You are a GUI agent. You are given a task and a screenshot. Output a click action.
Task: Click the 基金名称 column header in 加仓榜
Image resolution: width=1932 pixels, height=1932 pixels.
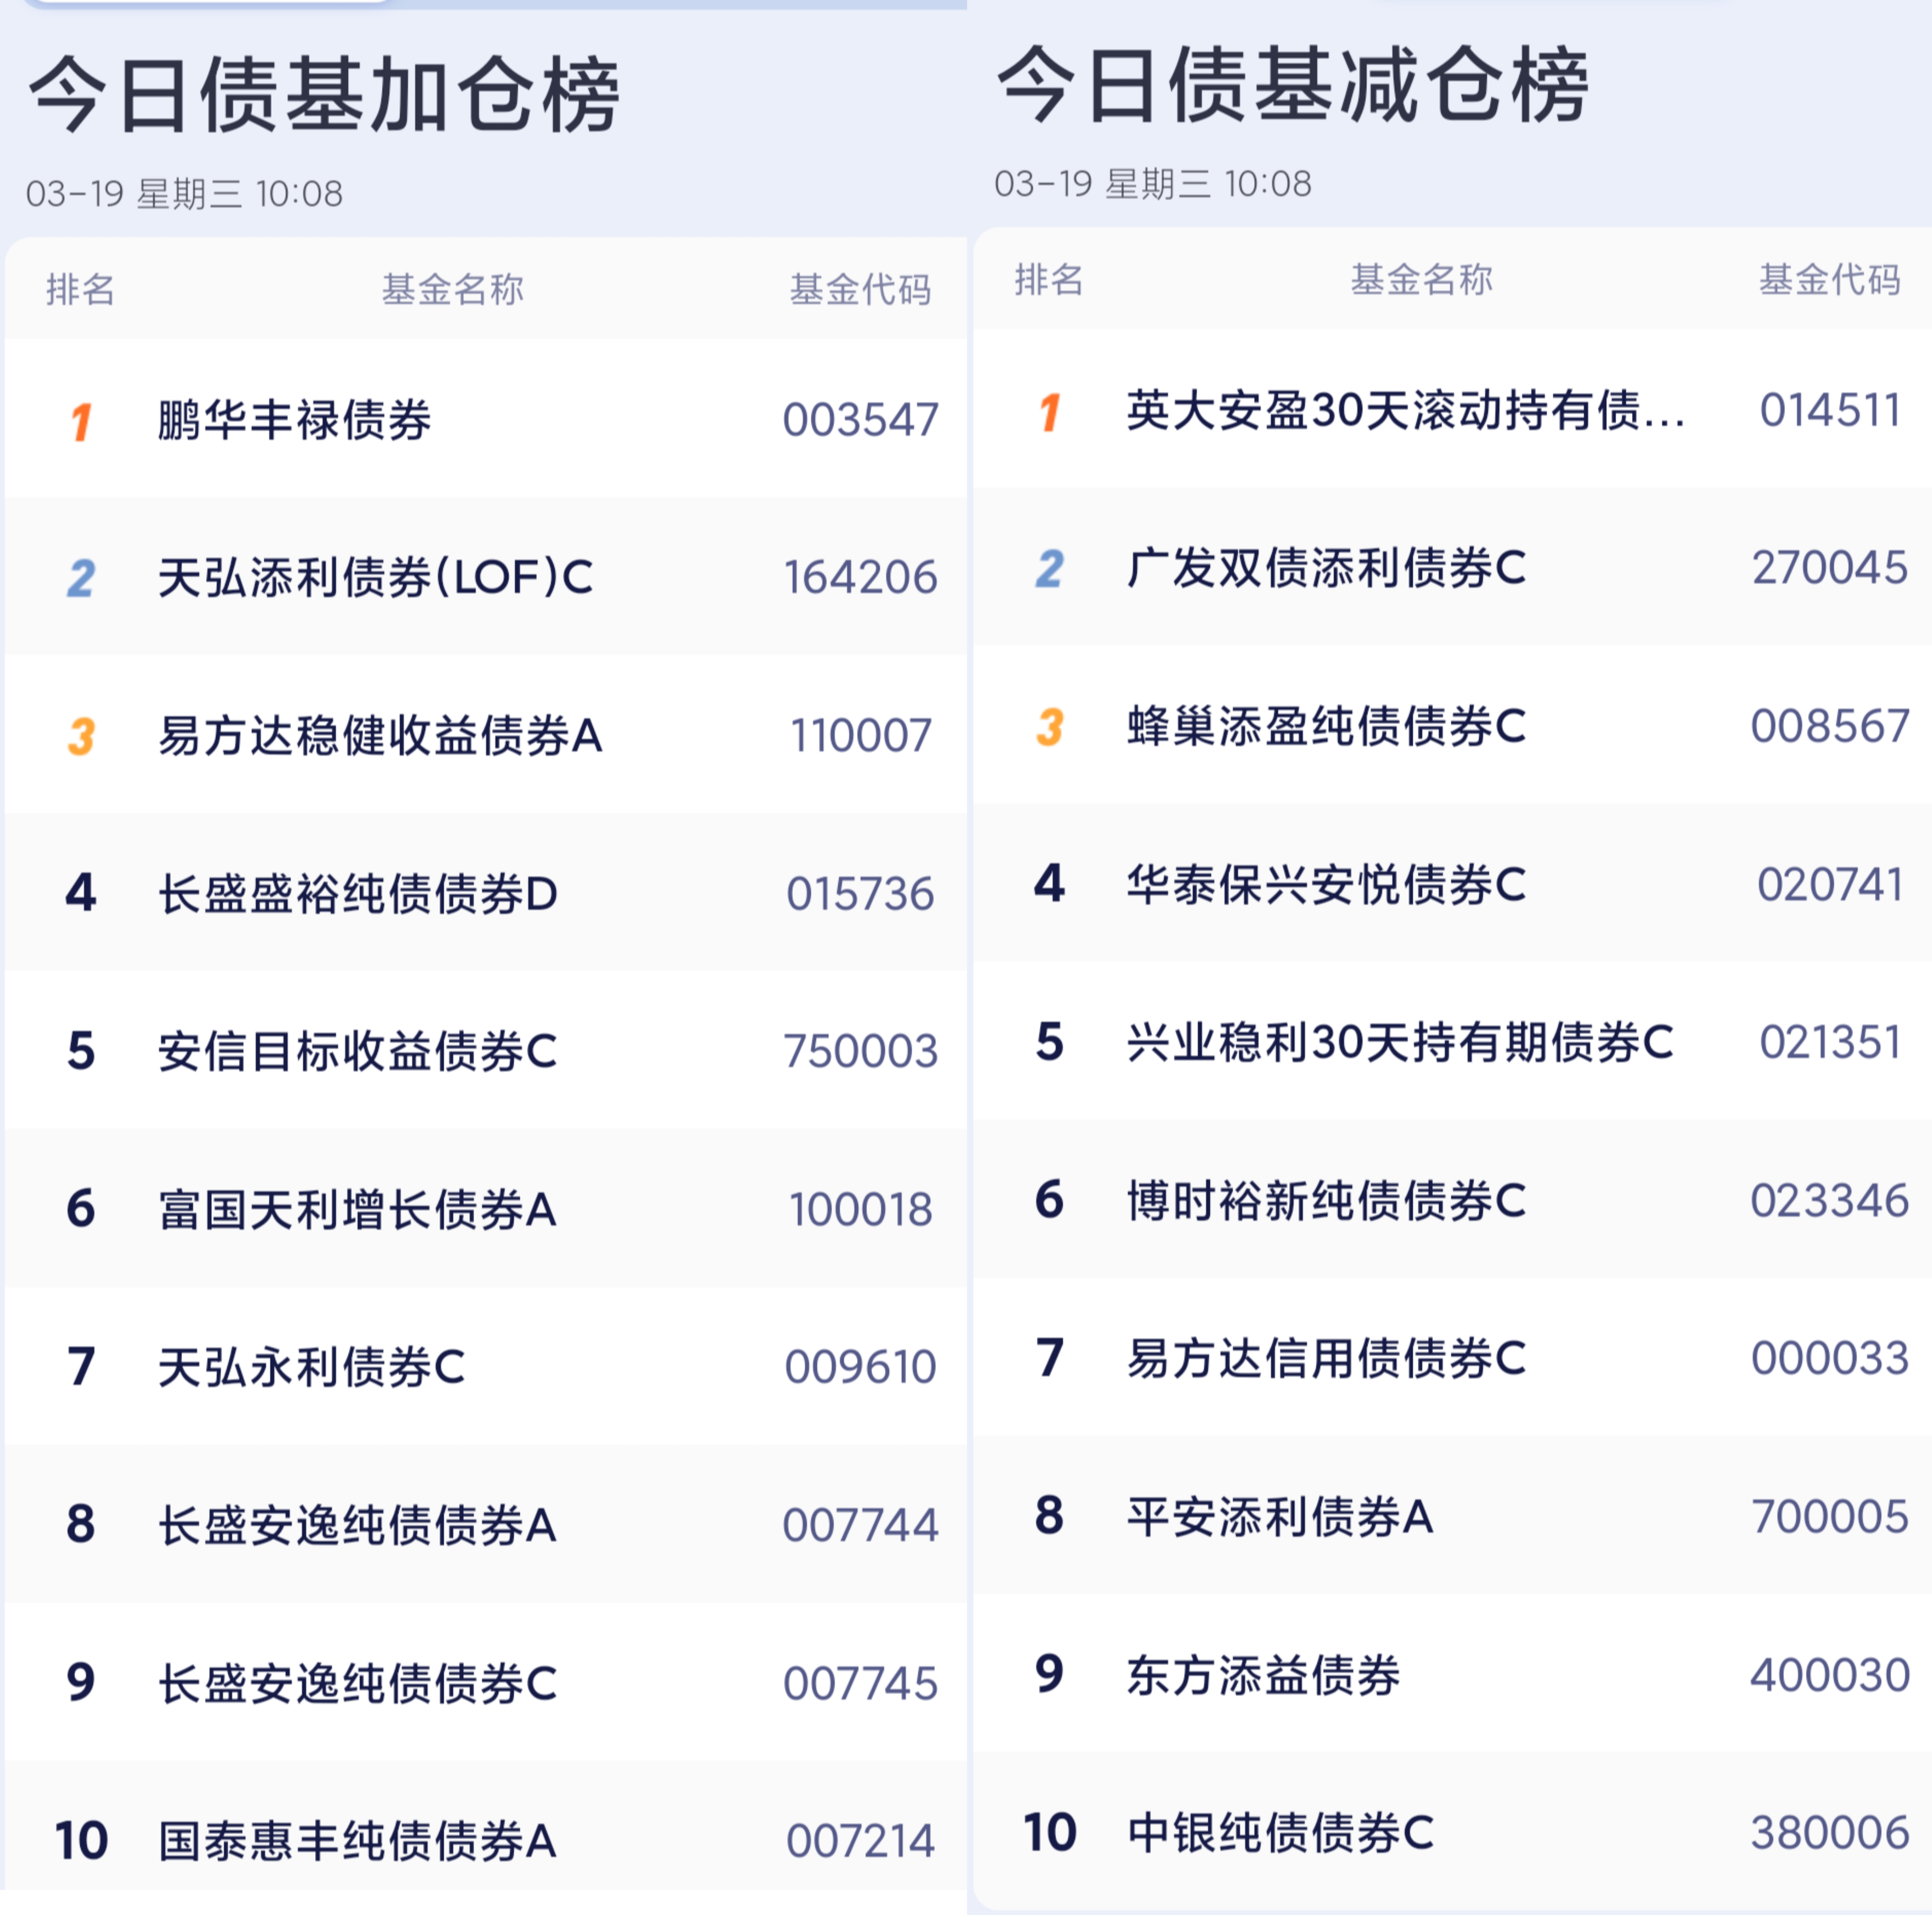coord(452,290)
